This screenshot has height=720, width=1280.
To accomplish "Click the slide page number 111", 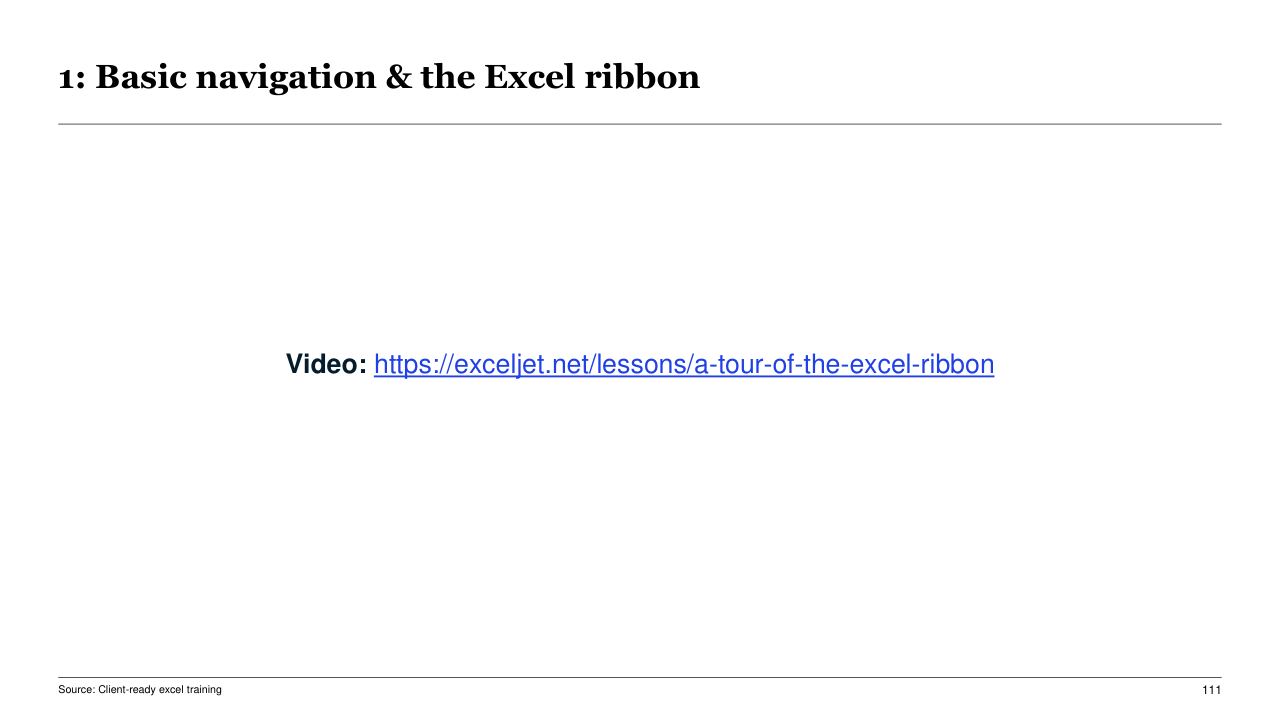I will (1211, 690).
